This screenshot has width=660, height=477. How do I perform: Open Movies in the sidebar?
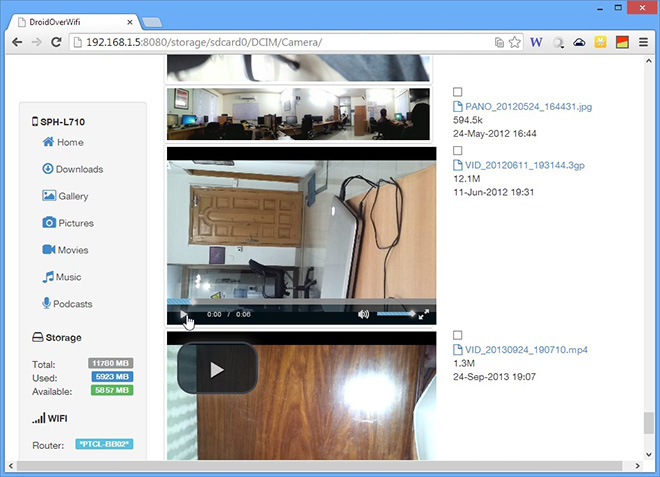click(65, 250)
